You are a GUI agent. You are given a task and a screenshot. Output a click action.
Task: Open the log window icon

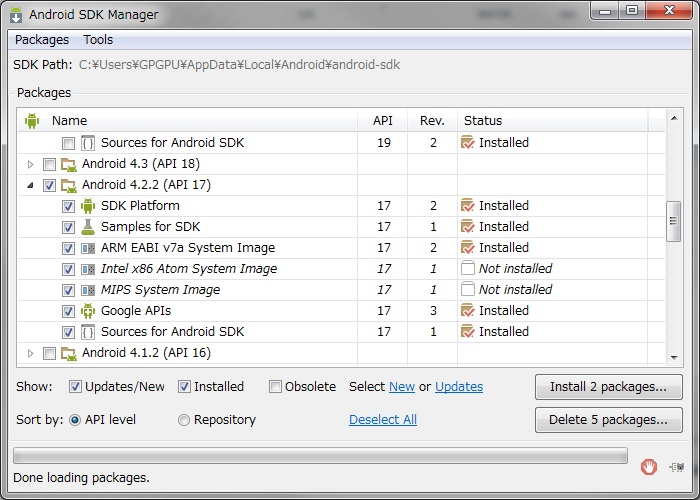tap(677, 466)
